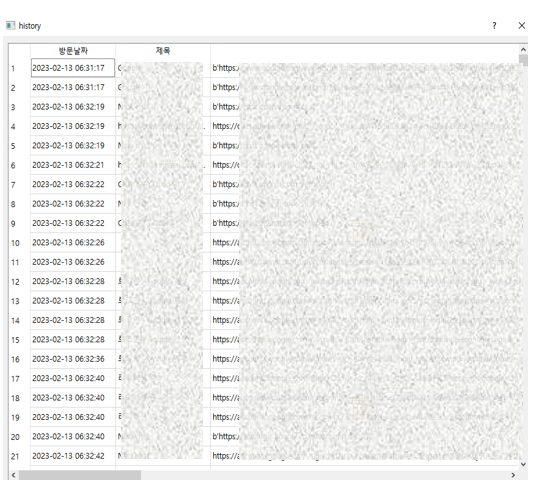Click date cell 06:32:19 in row 3

73,107
